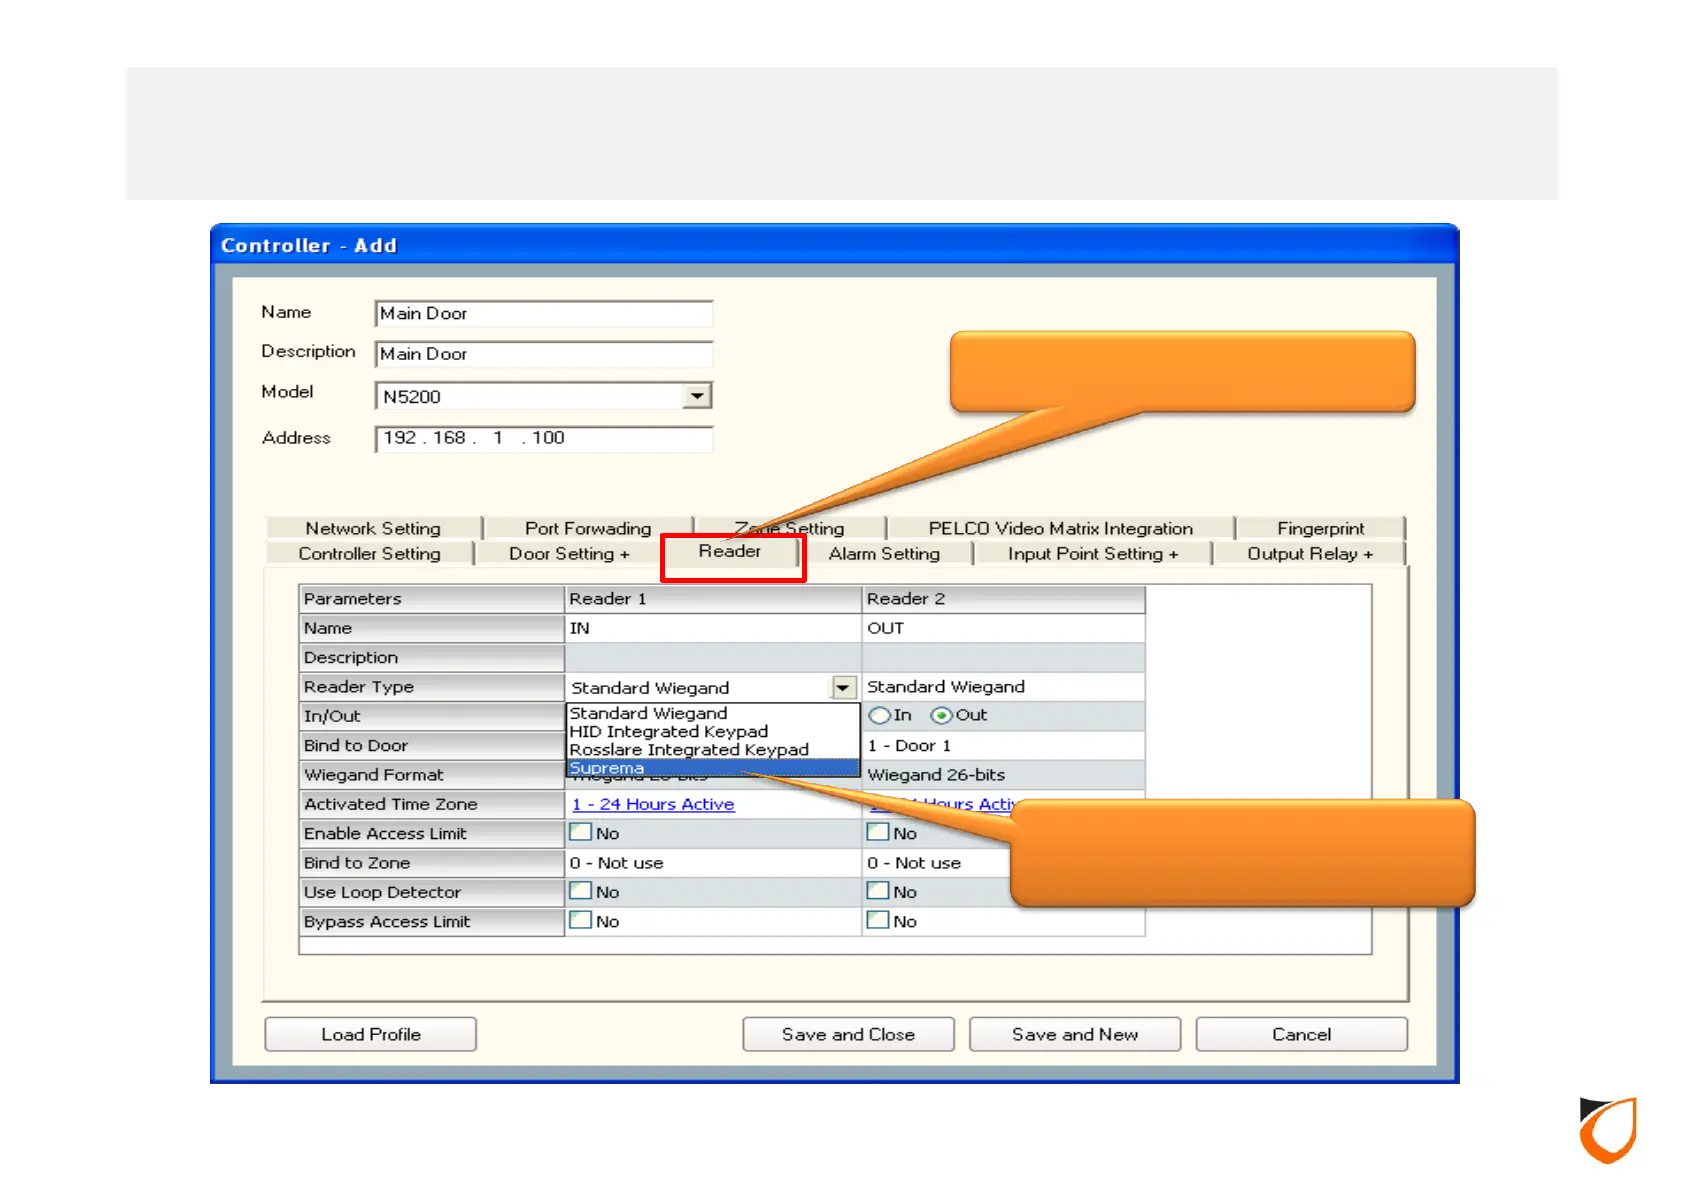1684x1191 pixels.
Task: Click the Save and Close button
Action: pos(848,1034)
